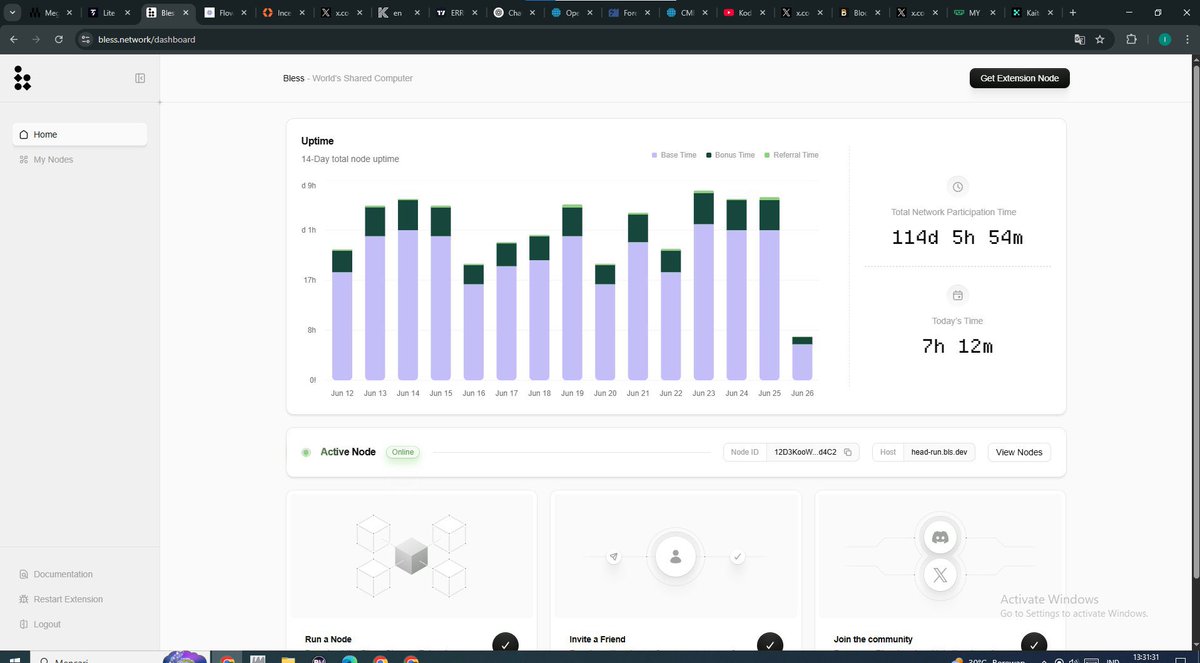Copy the Node ID with the copy icon

tap(847, 452)
